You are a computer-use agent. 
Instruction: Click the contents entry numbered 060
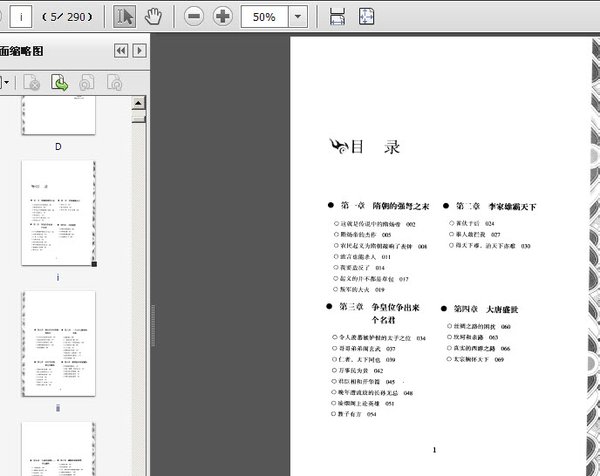479,326
